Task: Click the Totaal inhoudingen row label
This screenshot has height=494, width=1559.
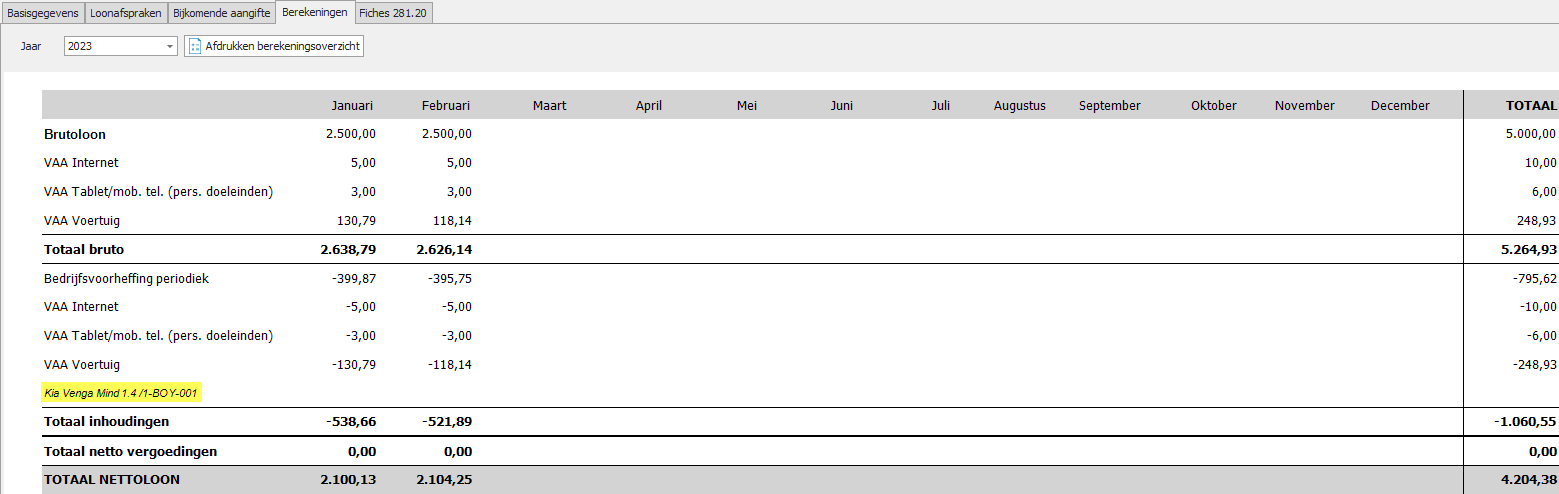Action: pyautogui.click(x=106, y=422)
